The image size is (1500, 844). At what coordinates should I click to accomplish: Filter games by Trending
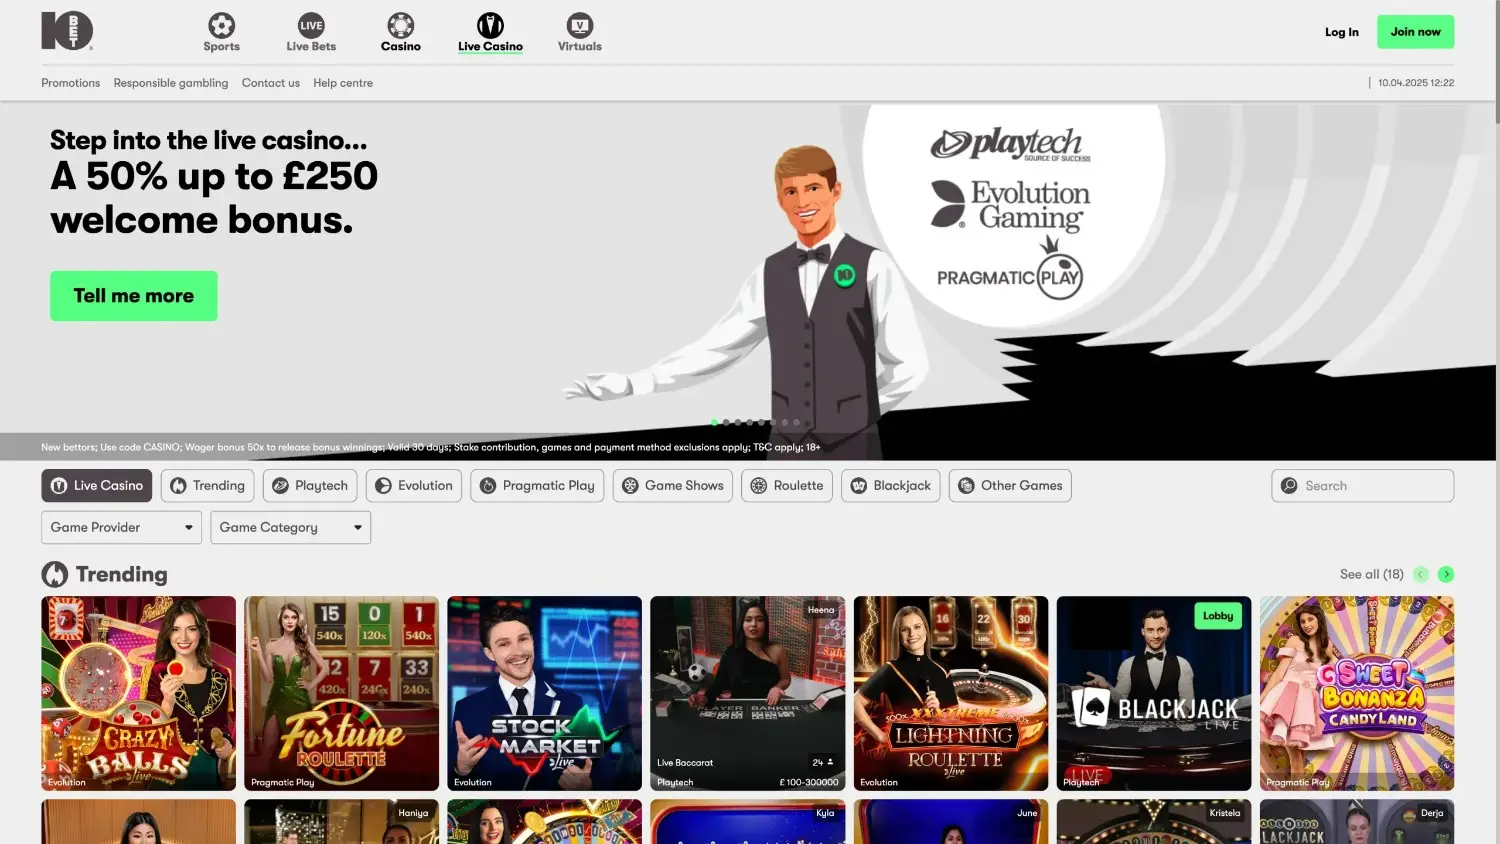click(207, 486)
